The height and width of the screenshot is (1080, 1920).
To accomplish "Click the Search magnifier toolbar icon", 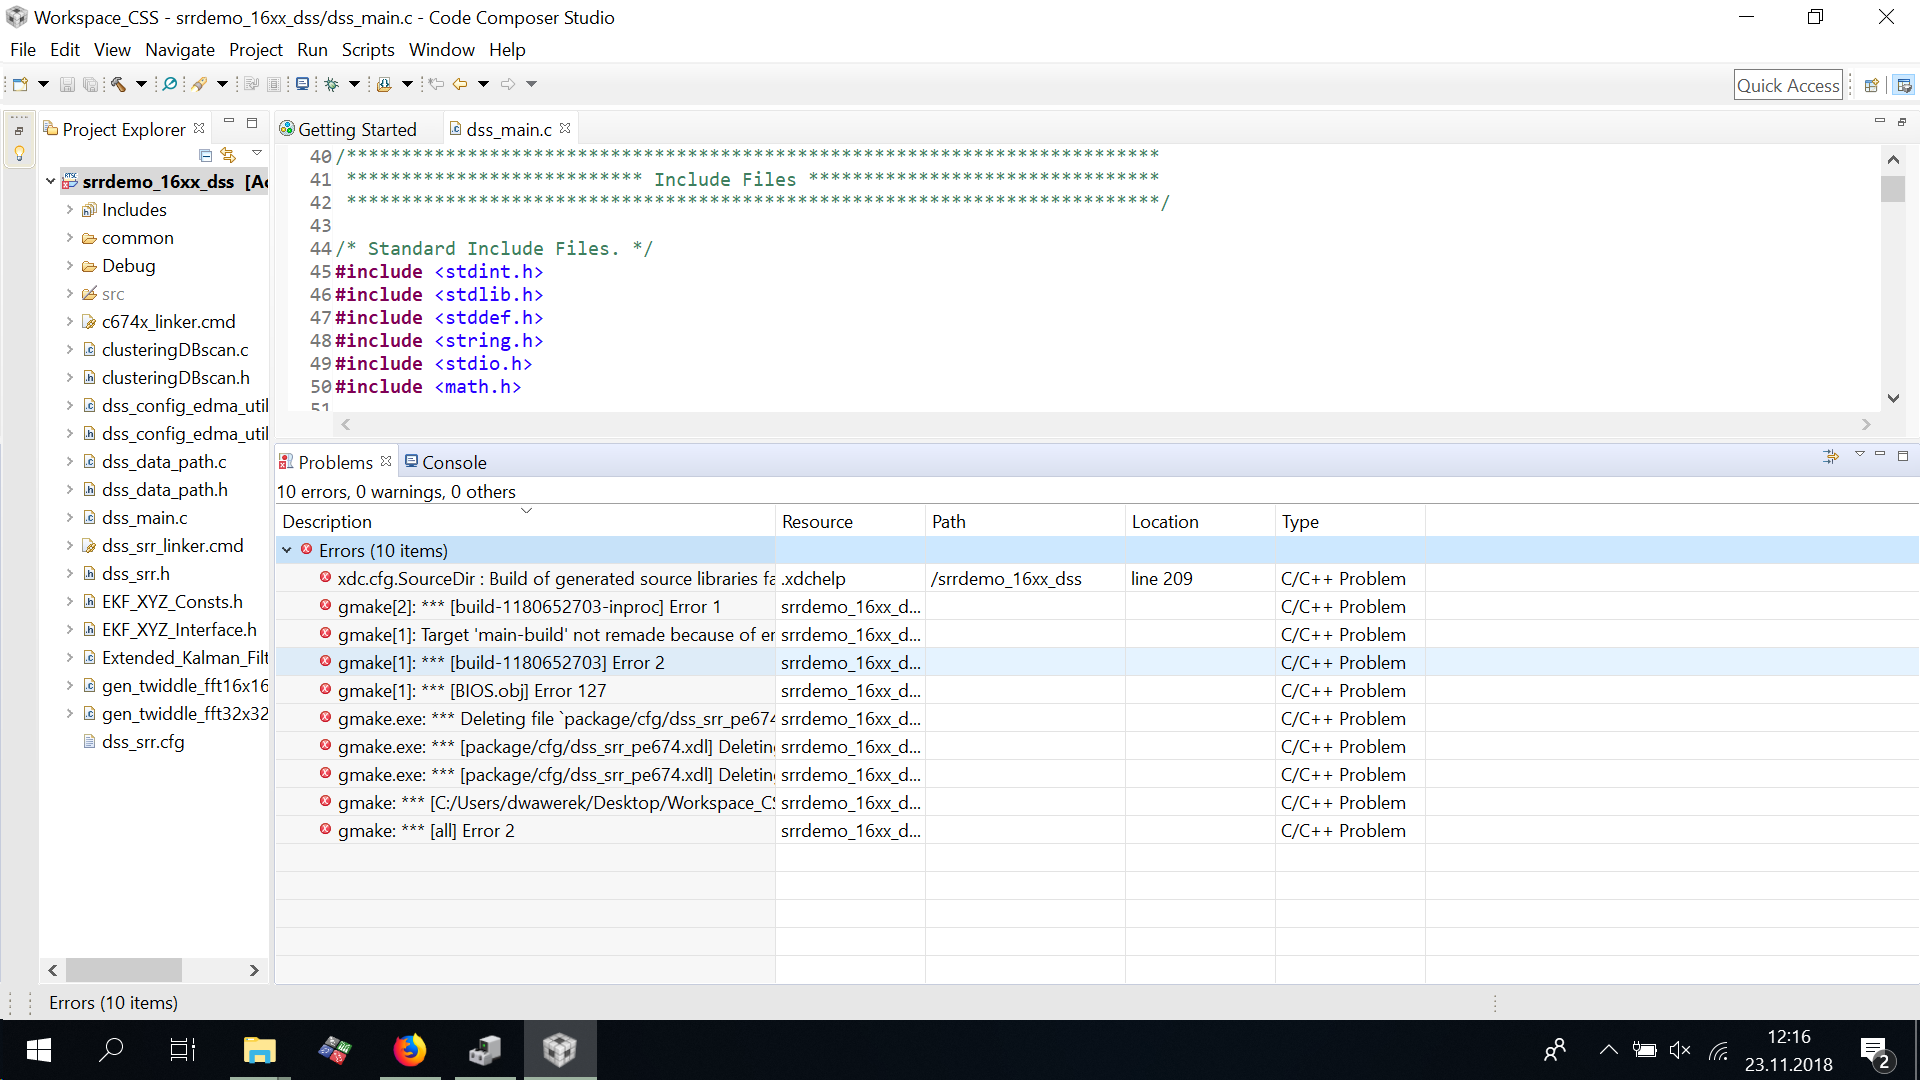I will [x=170, y=84].
